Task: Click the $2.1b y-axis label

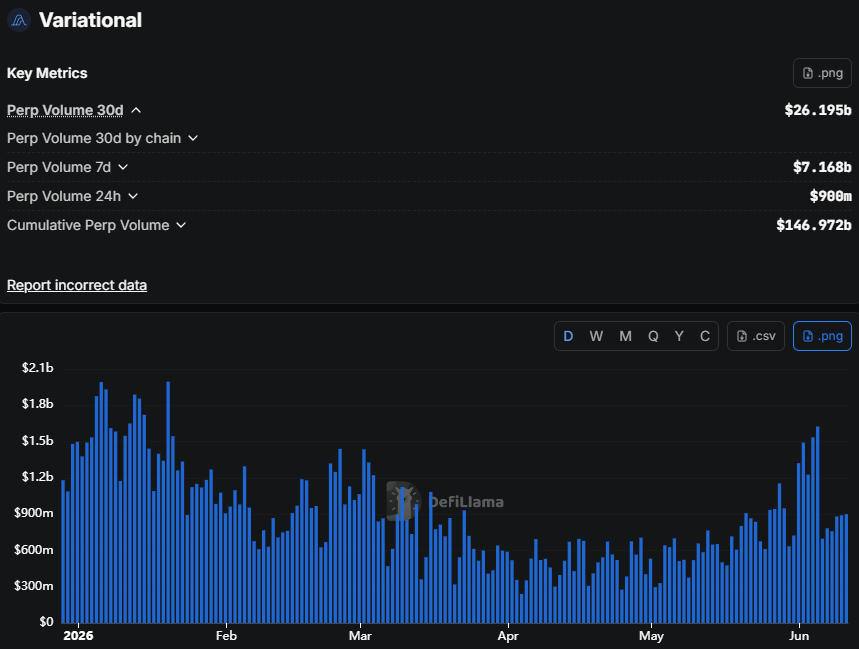Action: [37, 367]
